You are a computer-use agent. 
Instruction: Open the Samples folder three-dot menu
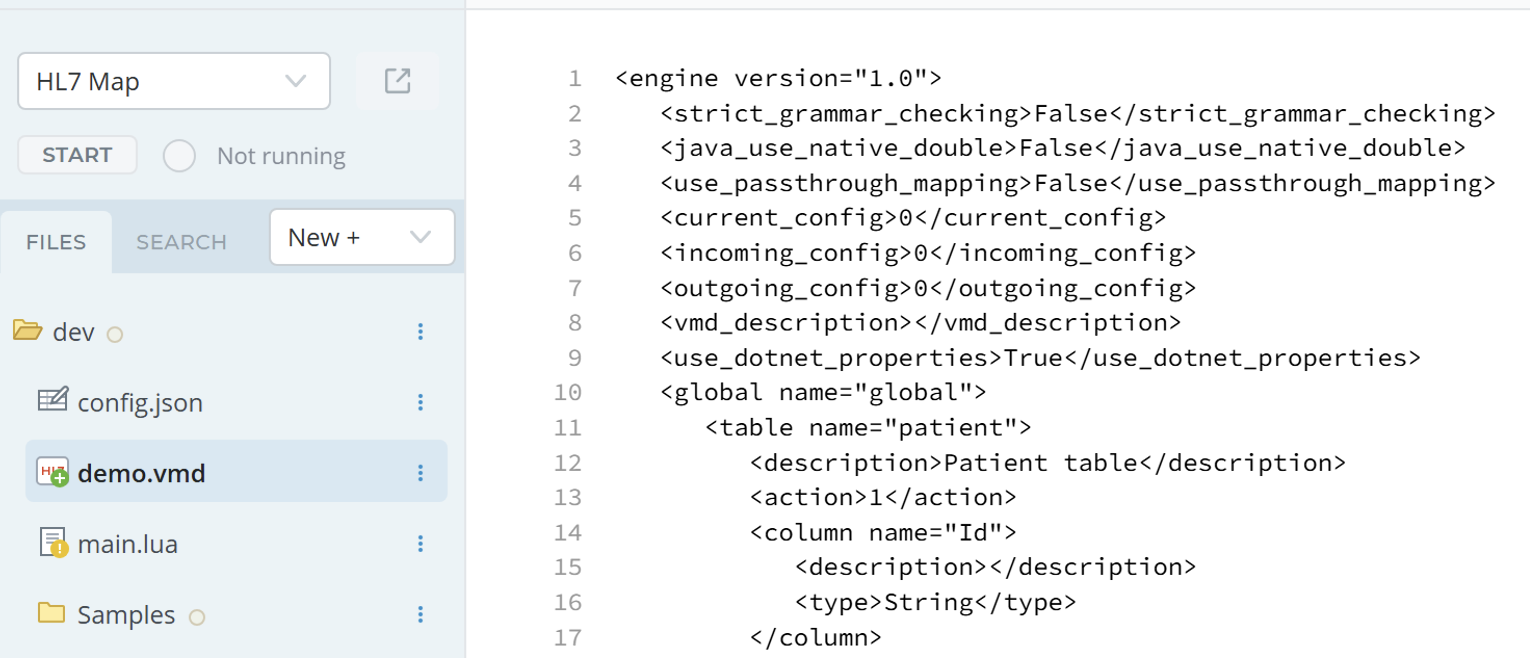point(421,614)
